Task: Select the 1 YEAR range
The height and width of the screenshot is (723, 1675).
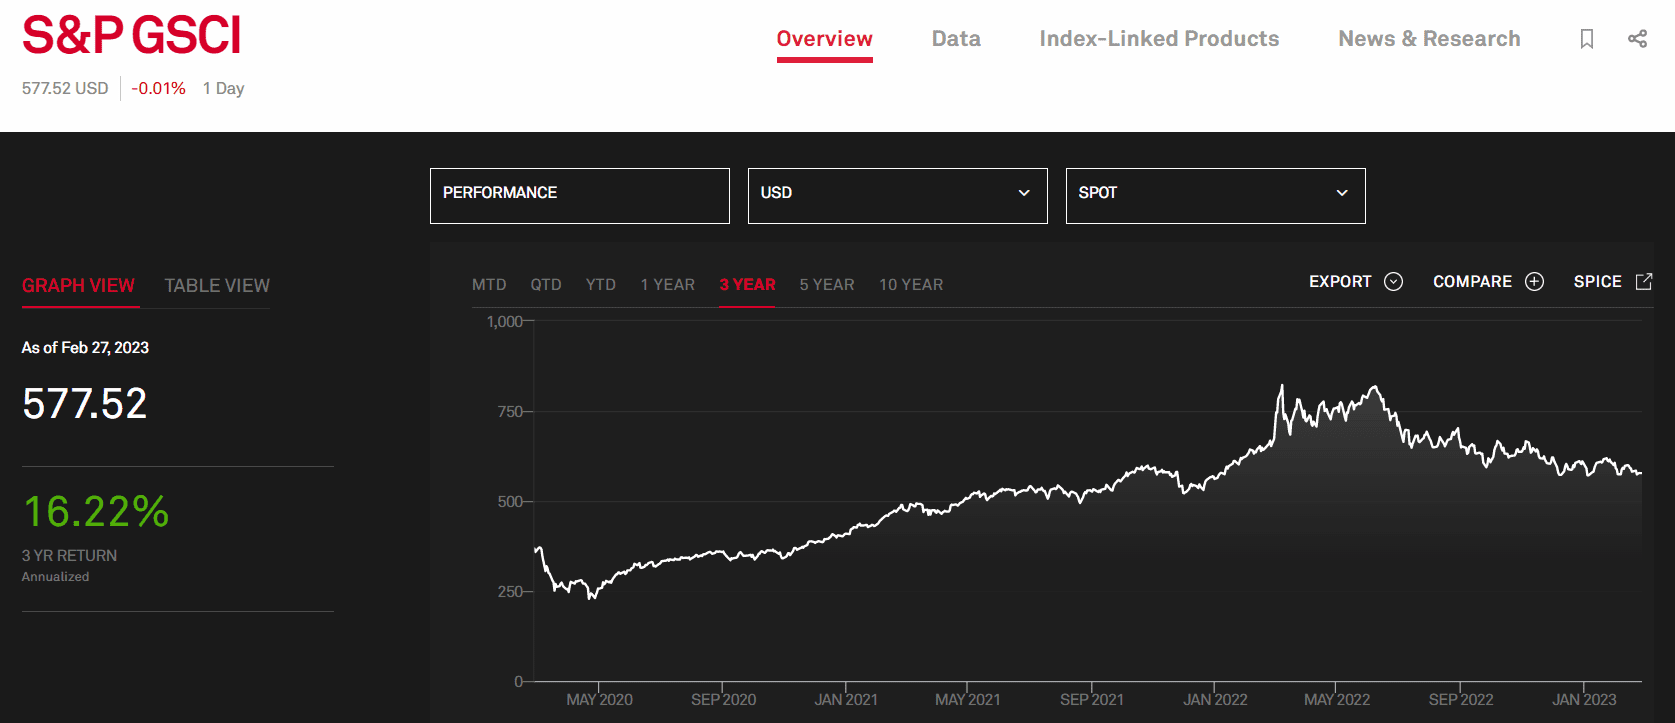Action: [668, 285]
